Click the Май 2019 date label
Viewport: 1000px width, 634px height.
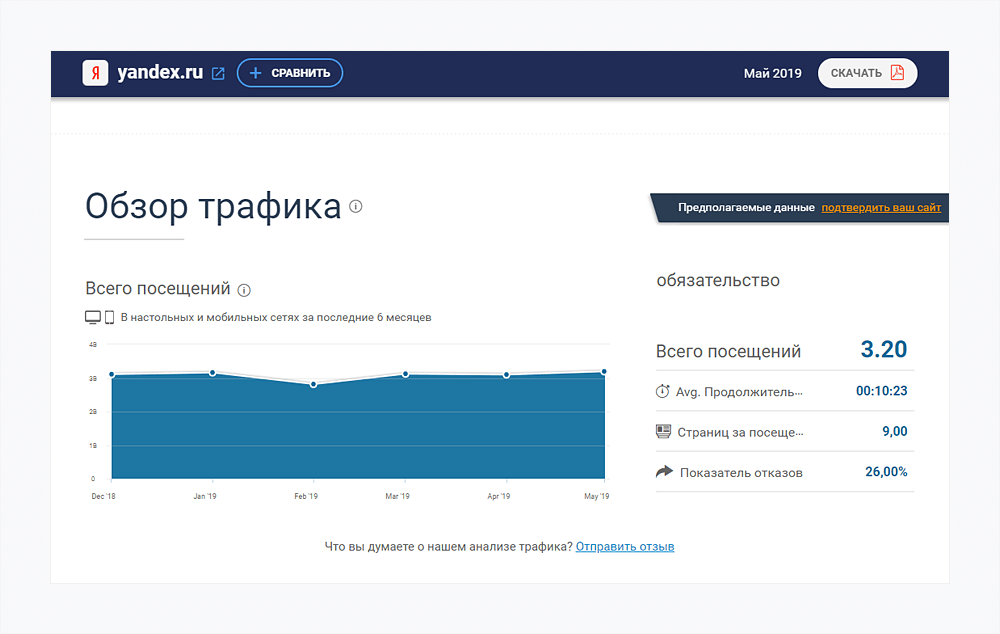tap(772, 73)
